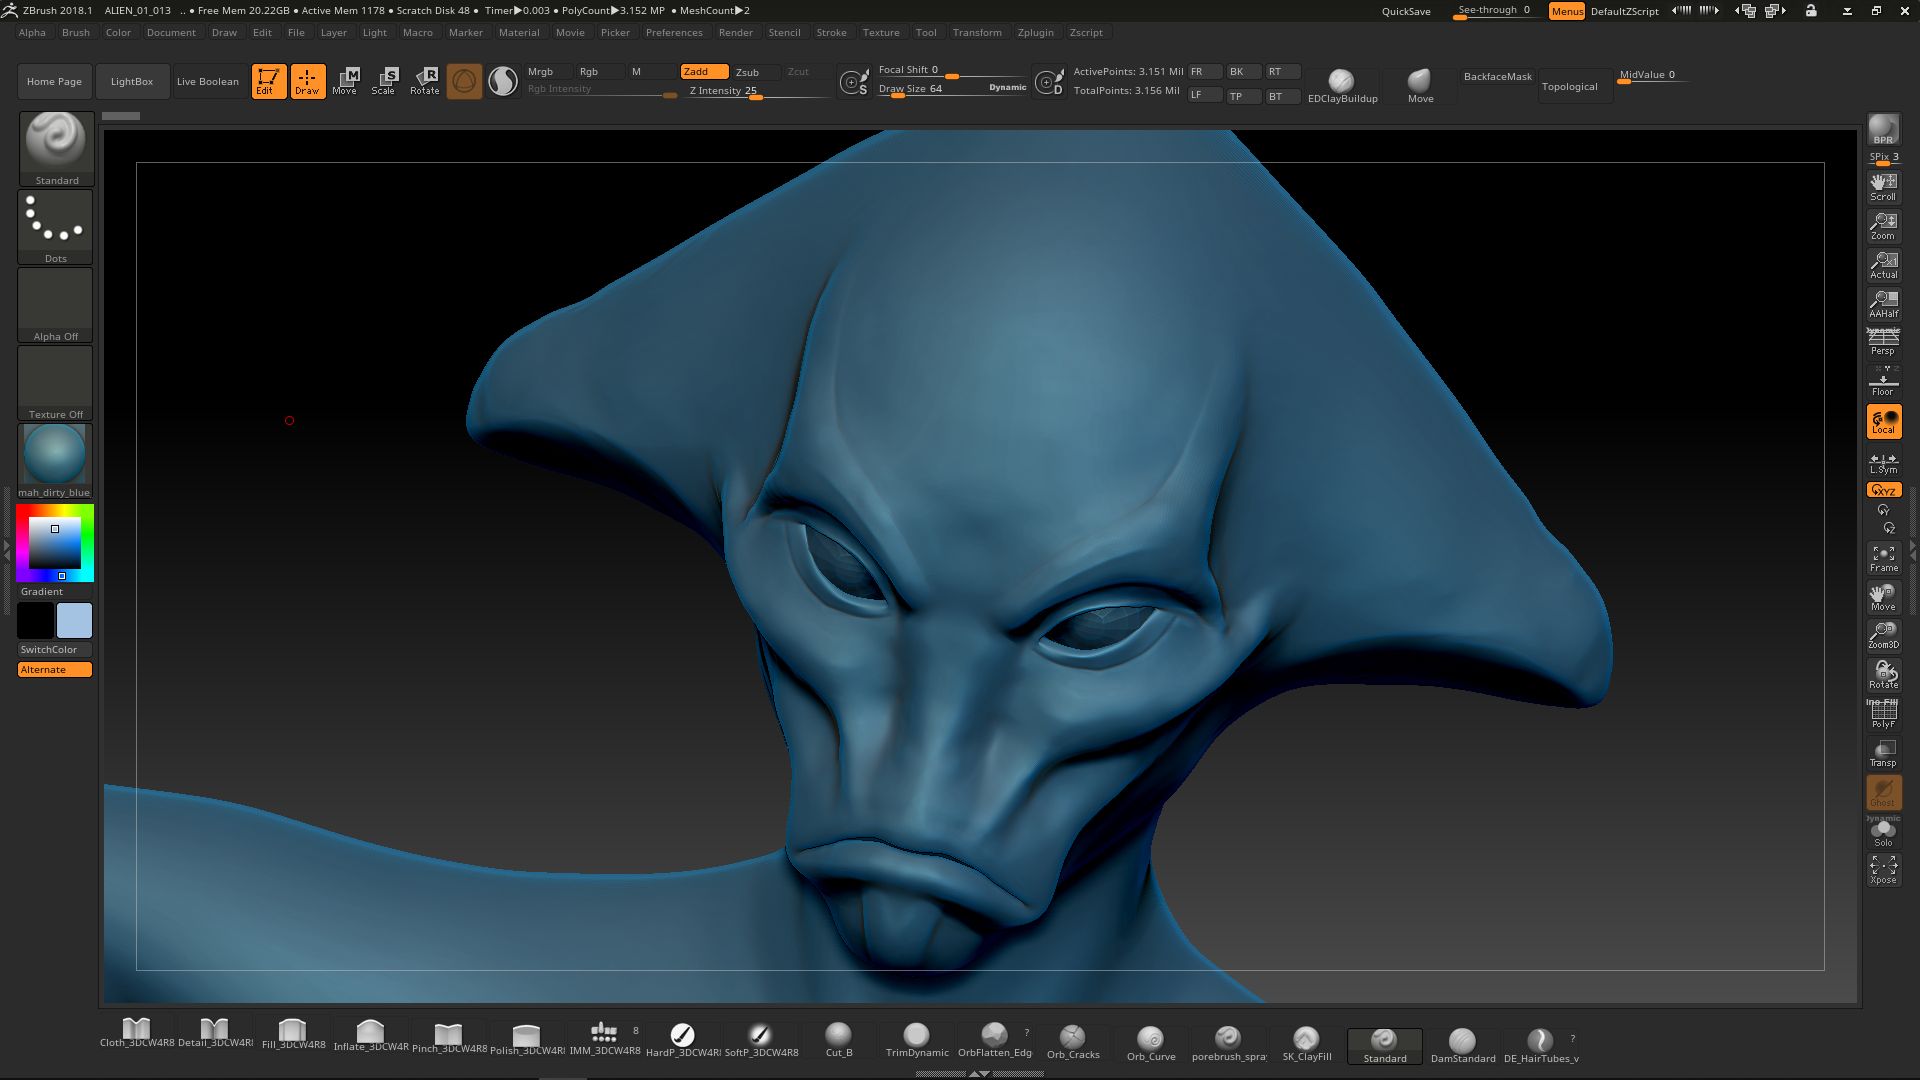Screen dimensions: 1920x1080
Task: Set view to Actual size
Action: tap(1883, 265)
